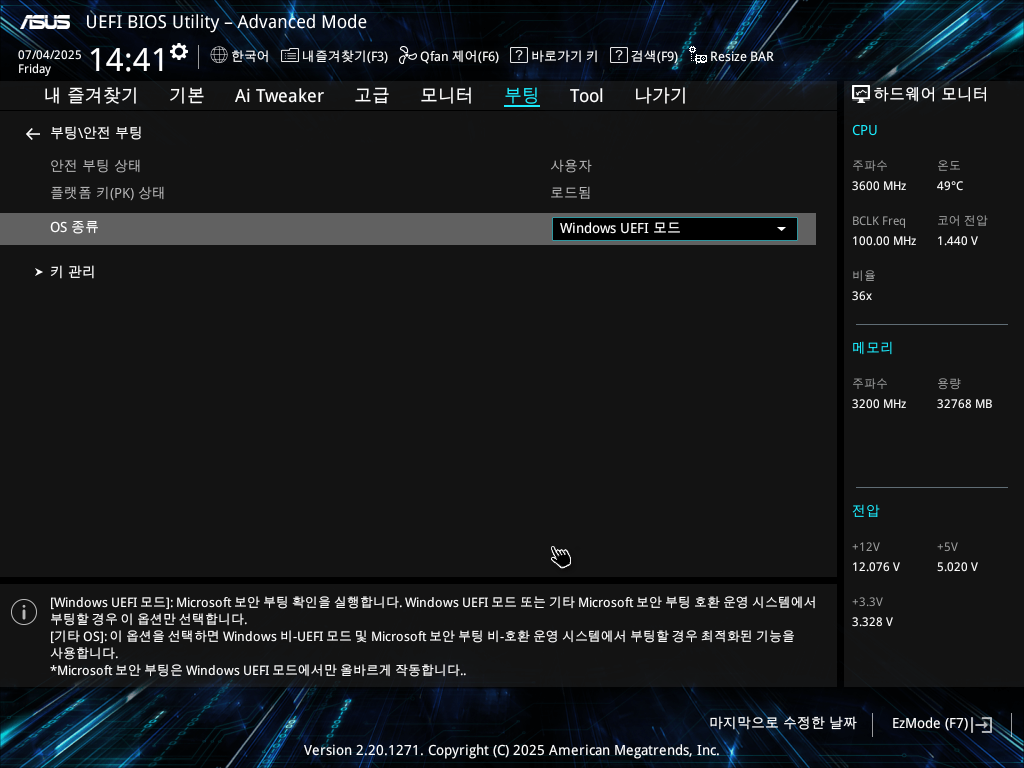1024x768 pixels.
Task: Click the 안전 부팅 상태 label
Action: 95,166
